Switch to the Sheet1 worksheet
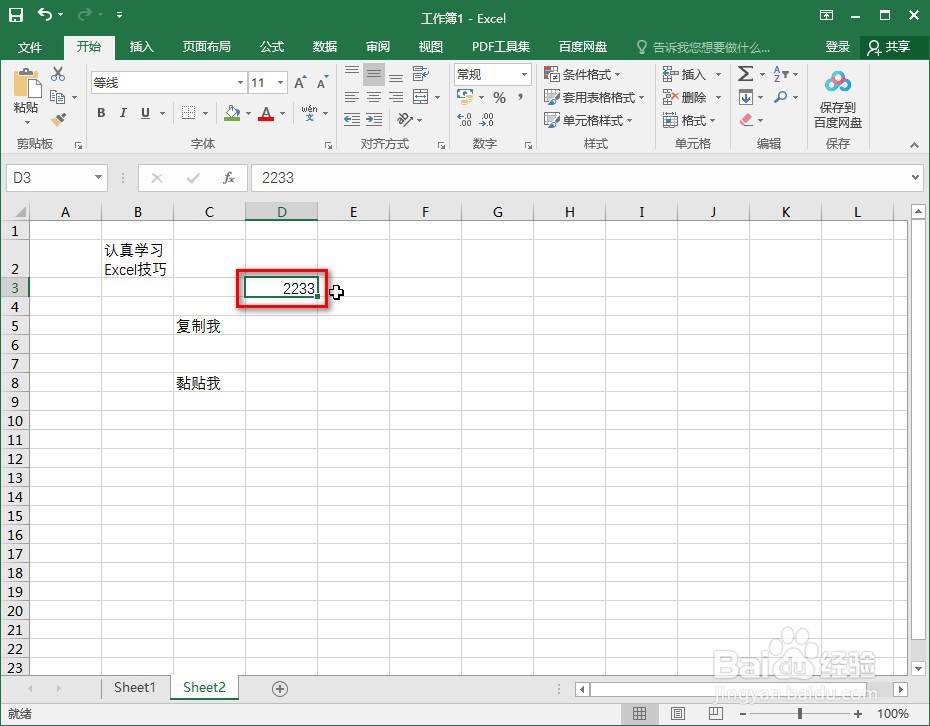Viewport: 930px width, 726px height. point(135,688)
